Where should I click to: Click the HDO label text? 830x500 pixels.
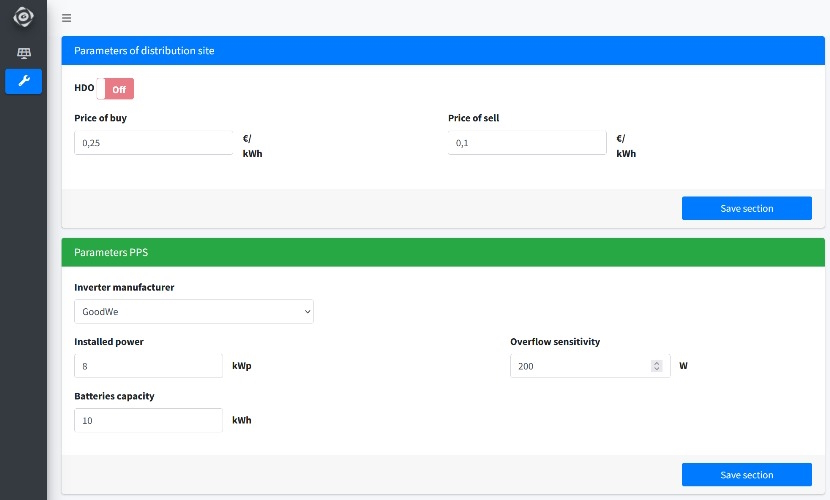[84, 88]
